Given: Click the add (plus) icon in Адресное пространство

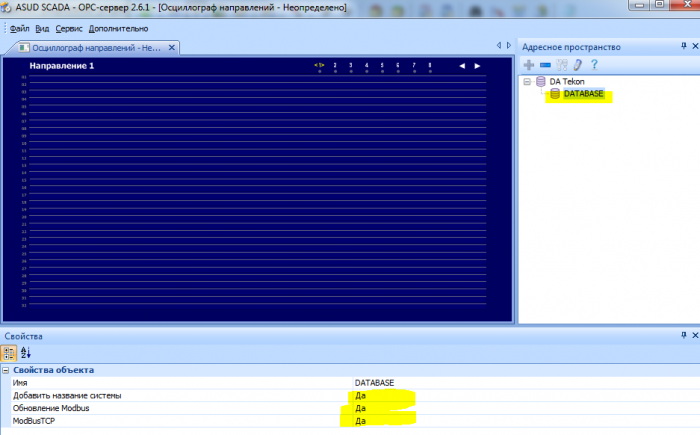Looking at the screenshot, I should [x=529, y=65].
